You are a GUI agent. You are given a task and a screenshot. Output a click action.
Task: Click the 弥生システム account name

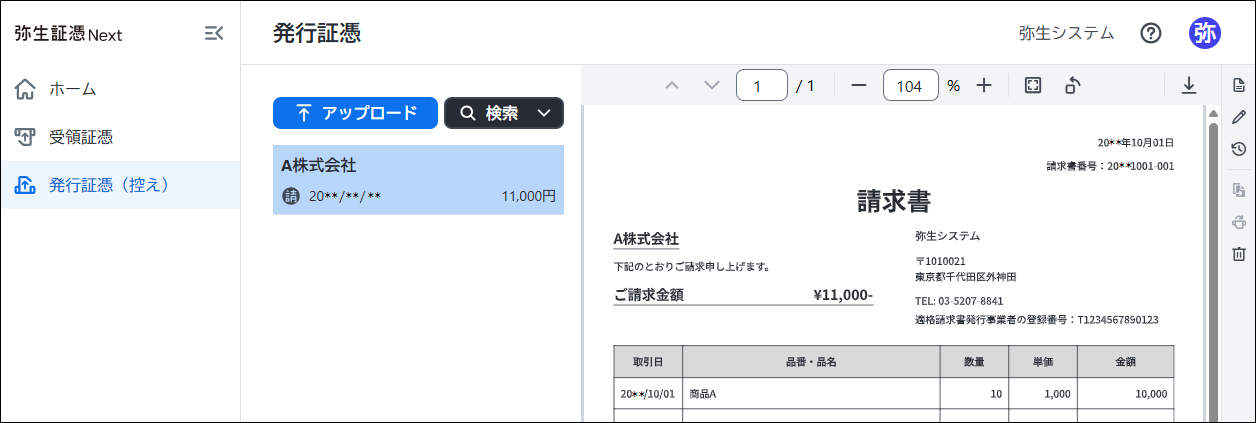1066,33
